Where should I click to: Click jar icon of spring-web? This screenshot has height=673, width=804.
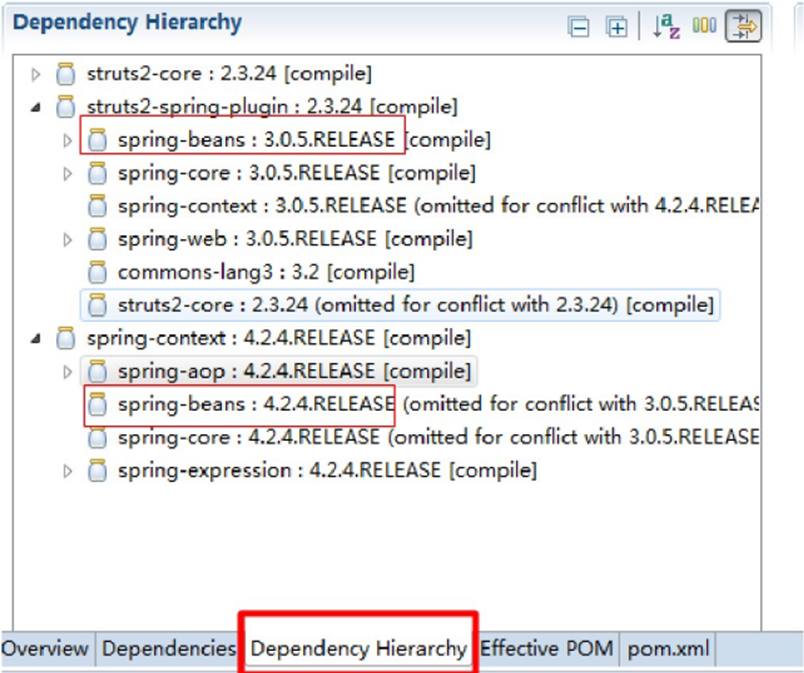click(x=97, y=239)
